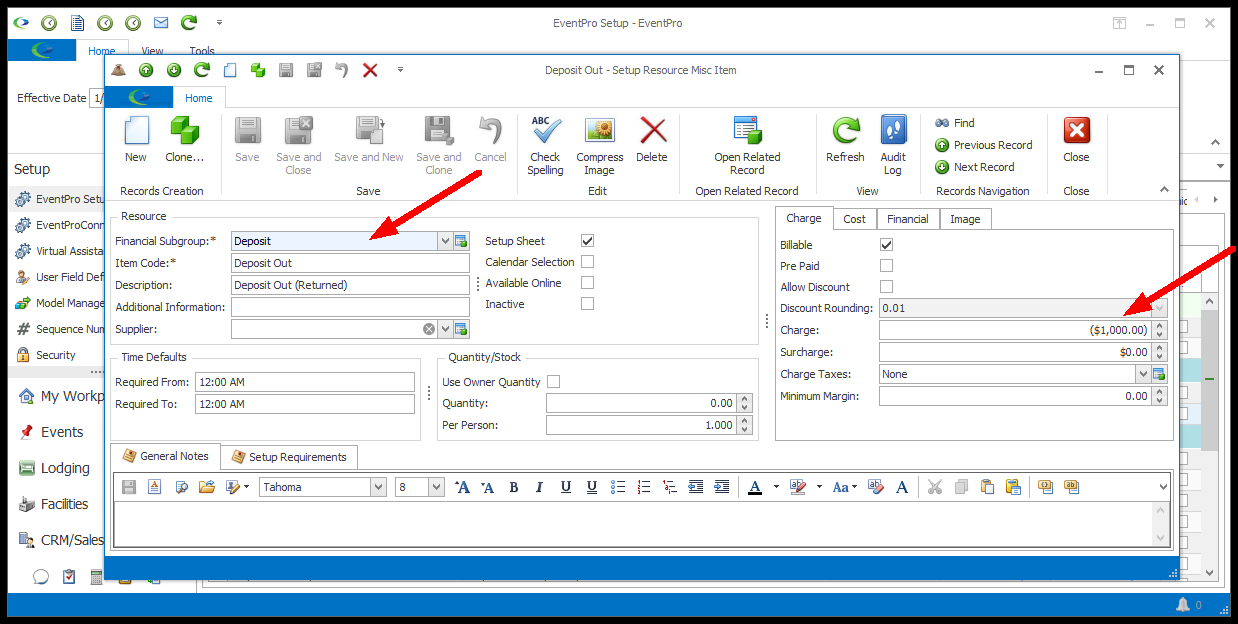
Task: Apply bold formatting in the notes editor
Action: click(x=514, y=487)
